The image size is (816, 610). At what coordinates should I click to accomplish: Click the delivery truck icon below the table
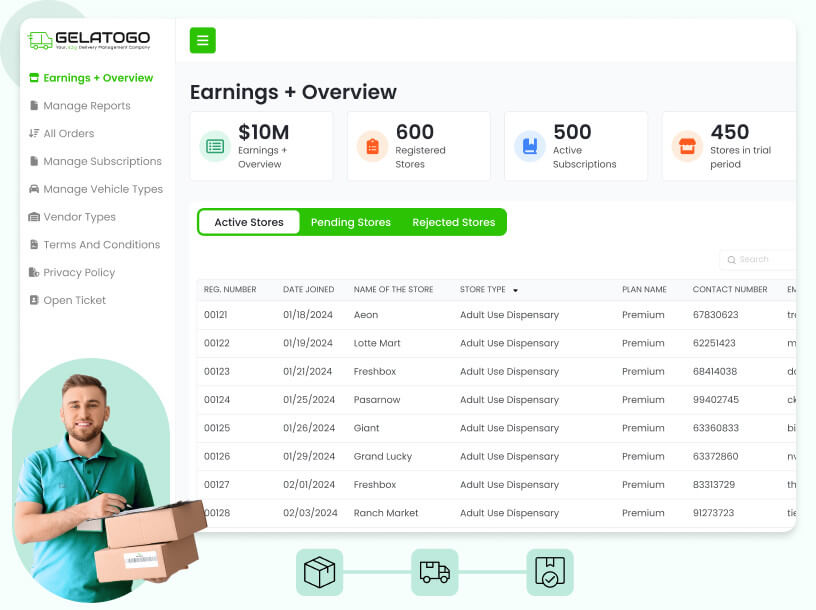coord(435,573)
